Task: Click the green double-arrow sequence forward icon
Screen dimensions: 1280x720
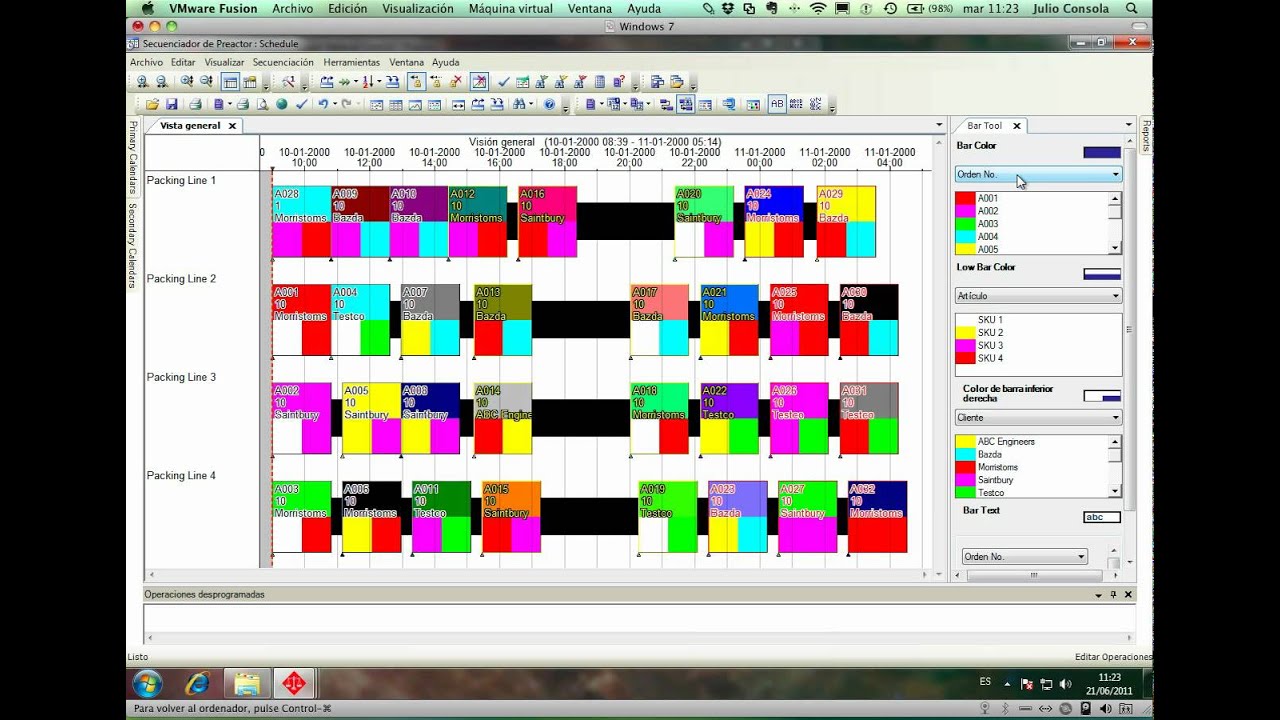Action: (x=345, y=82)
